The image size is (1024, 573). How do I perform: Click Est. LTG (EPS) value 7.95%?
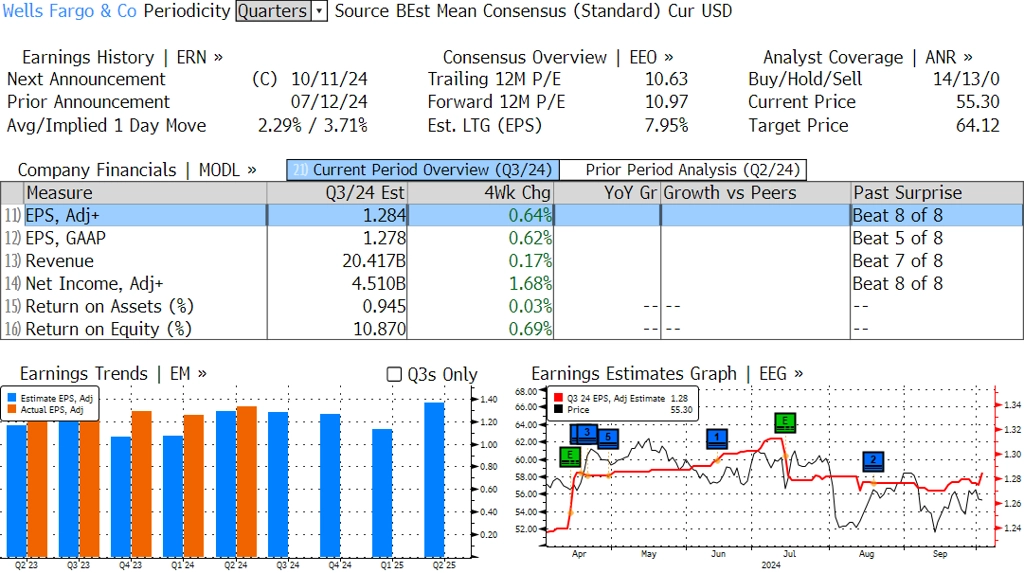(x=667, y=125)
